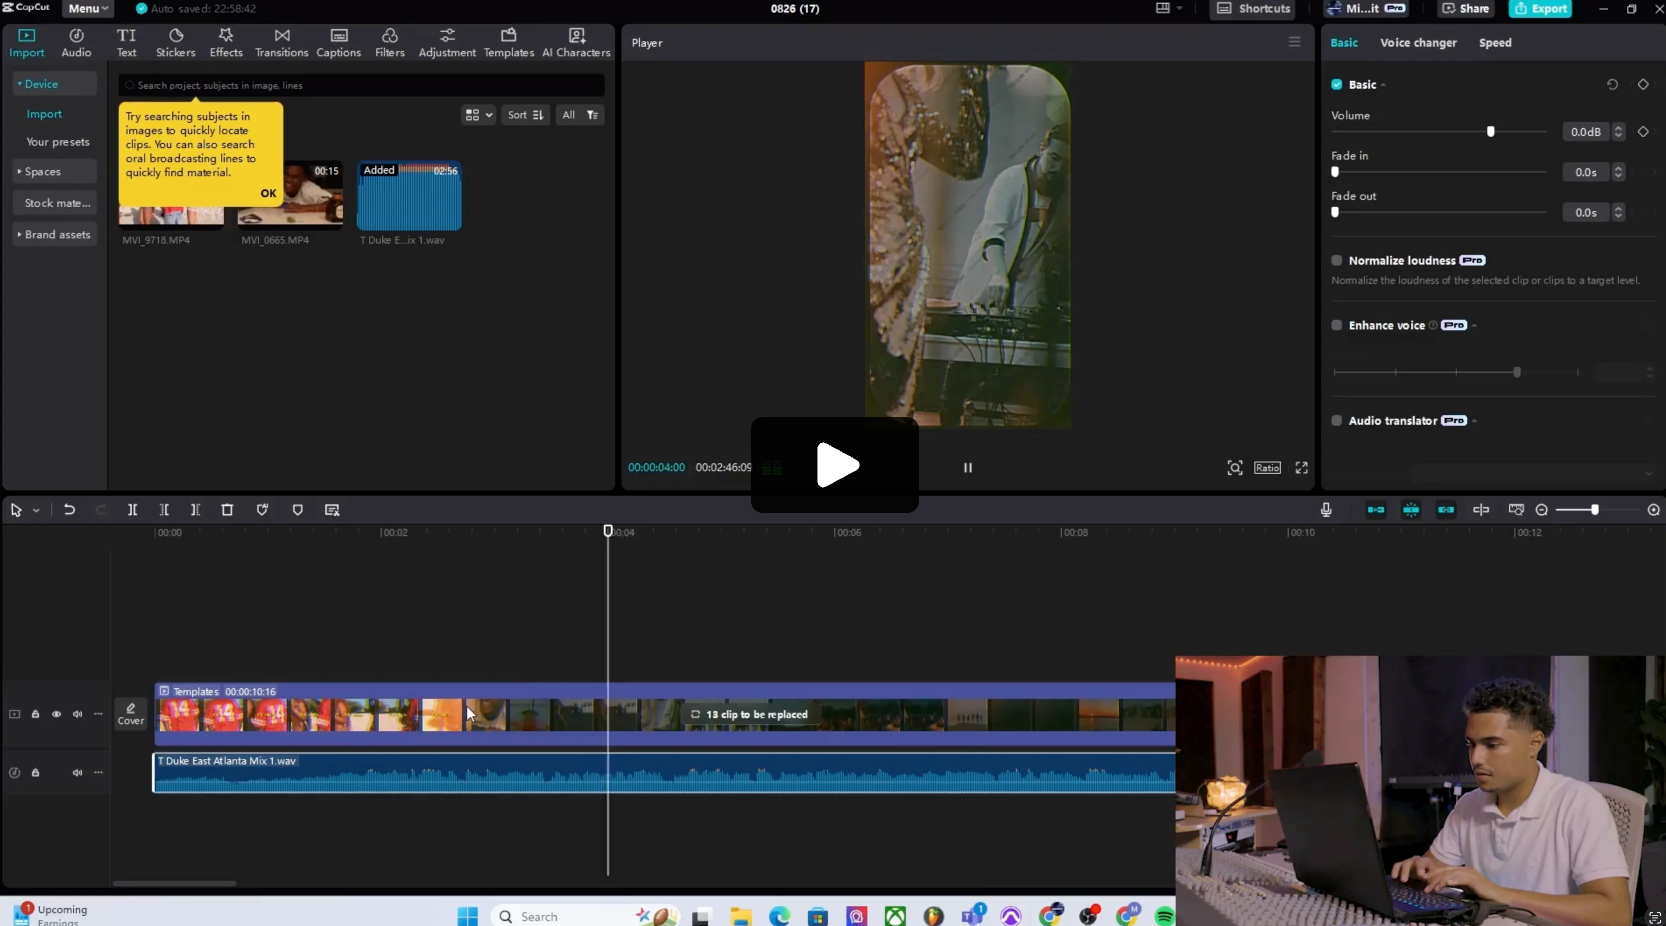Expand the Menu dropdown
1666x926 pixels.
pos(88,9)
